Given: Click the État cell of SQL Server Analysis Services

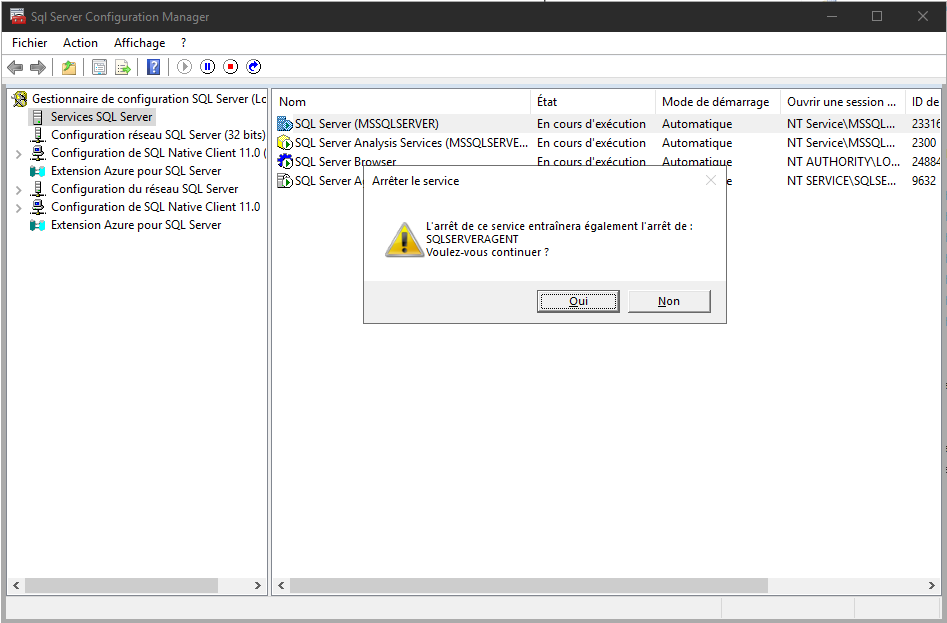Looking at the screenshot, I should click(591, 143).
